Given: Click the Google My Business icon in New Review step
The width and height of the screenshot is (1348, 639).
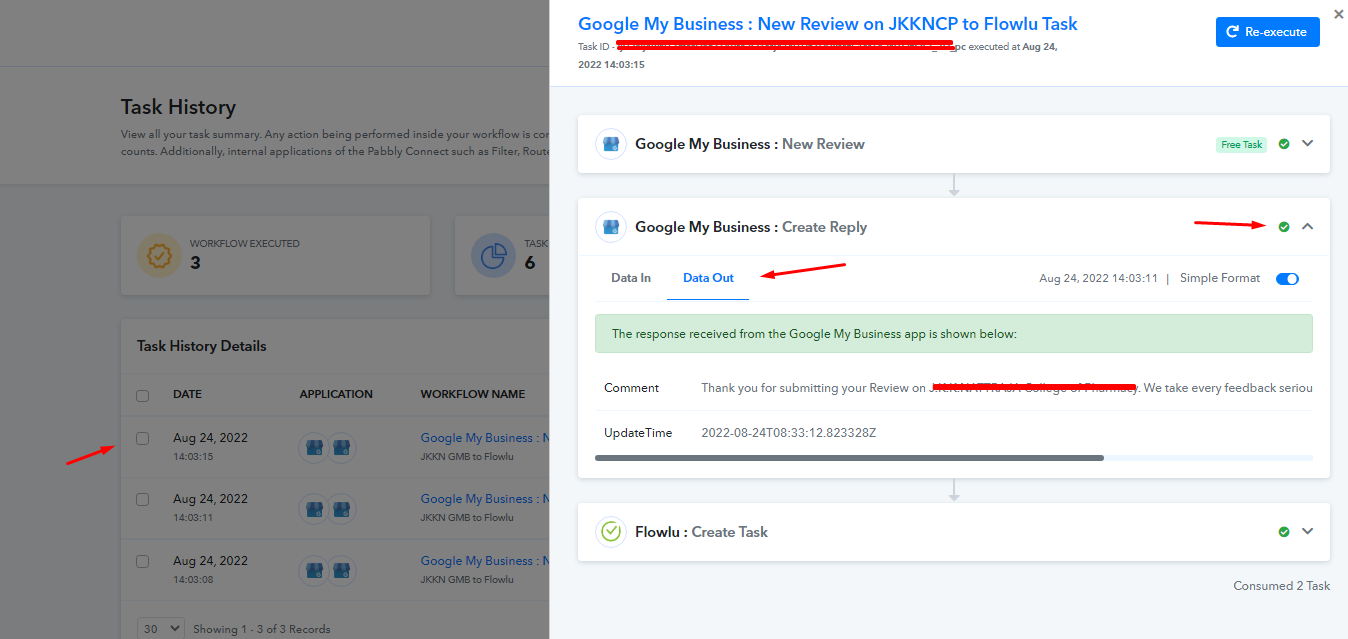Looking at the screenshot, I should (611, 144).
